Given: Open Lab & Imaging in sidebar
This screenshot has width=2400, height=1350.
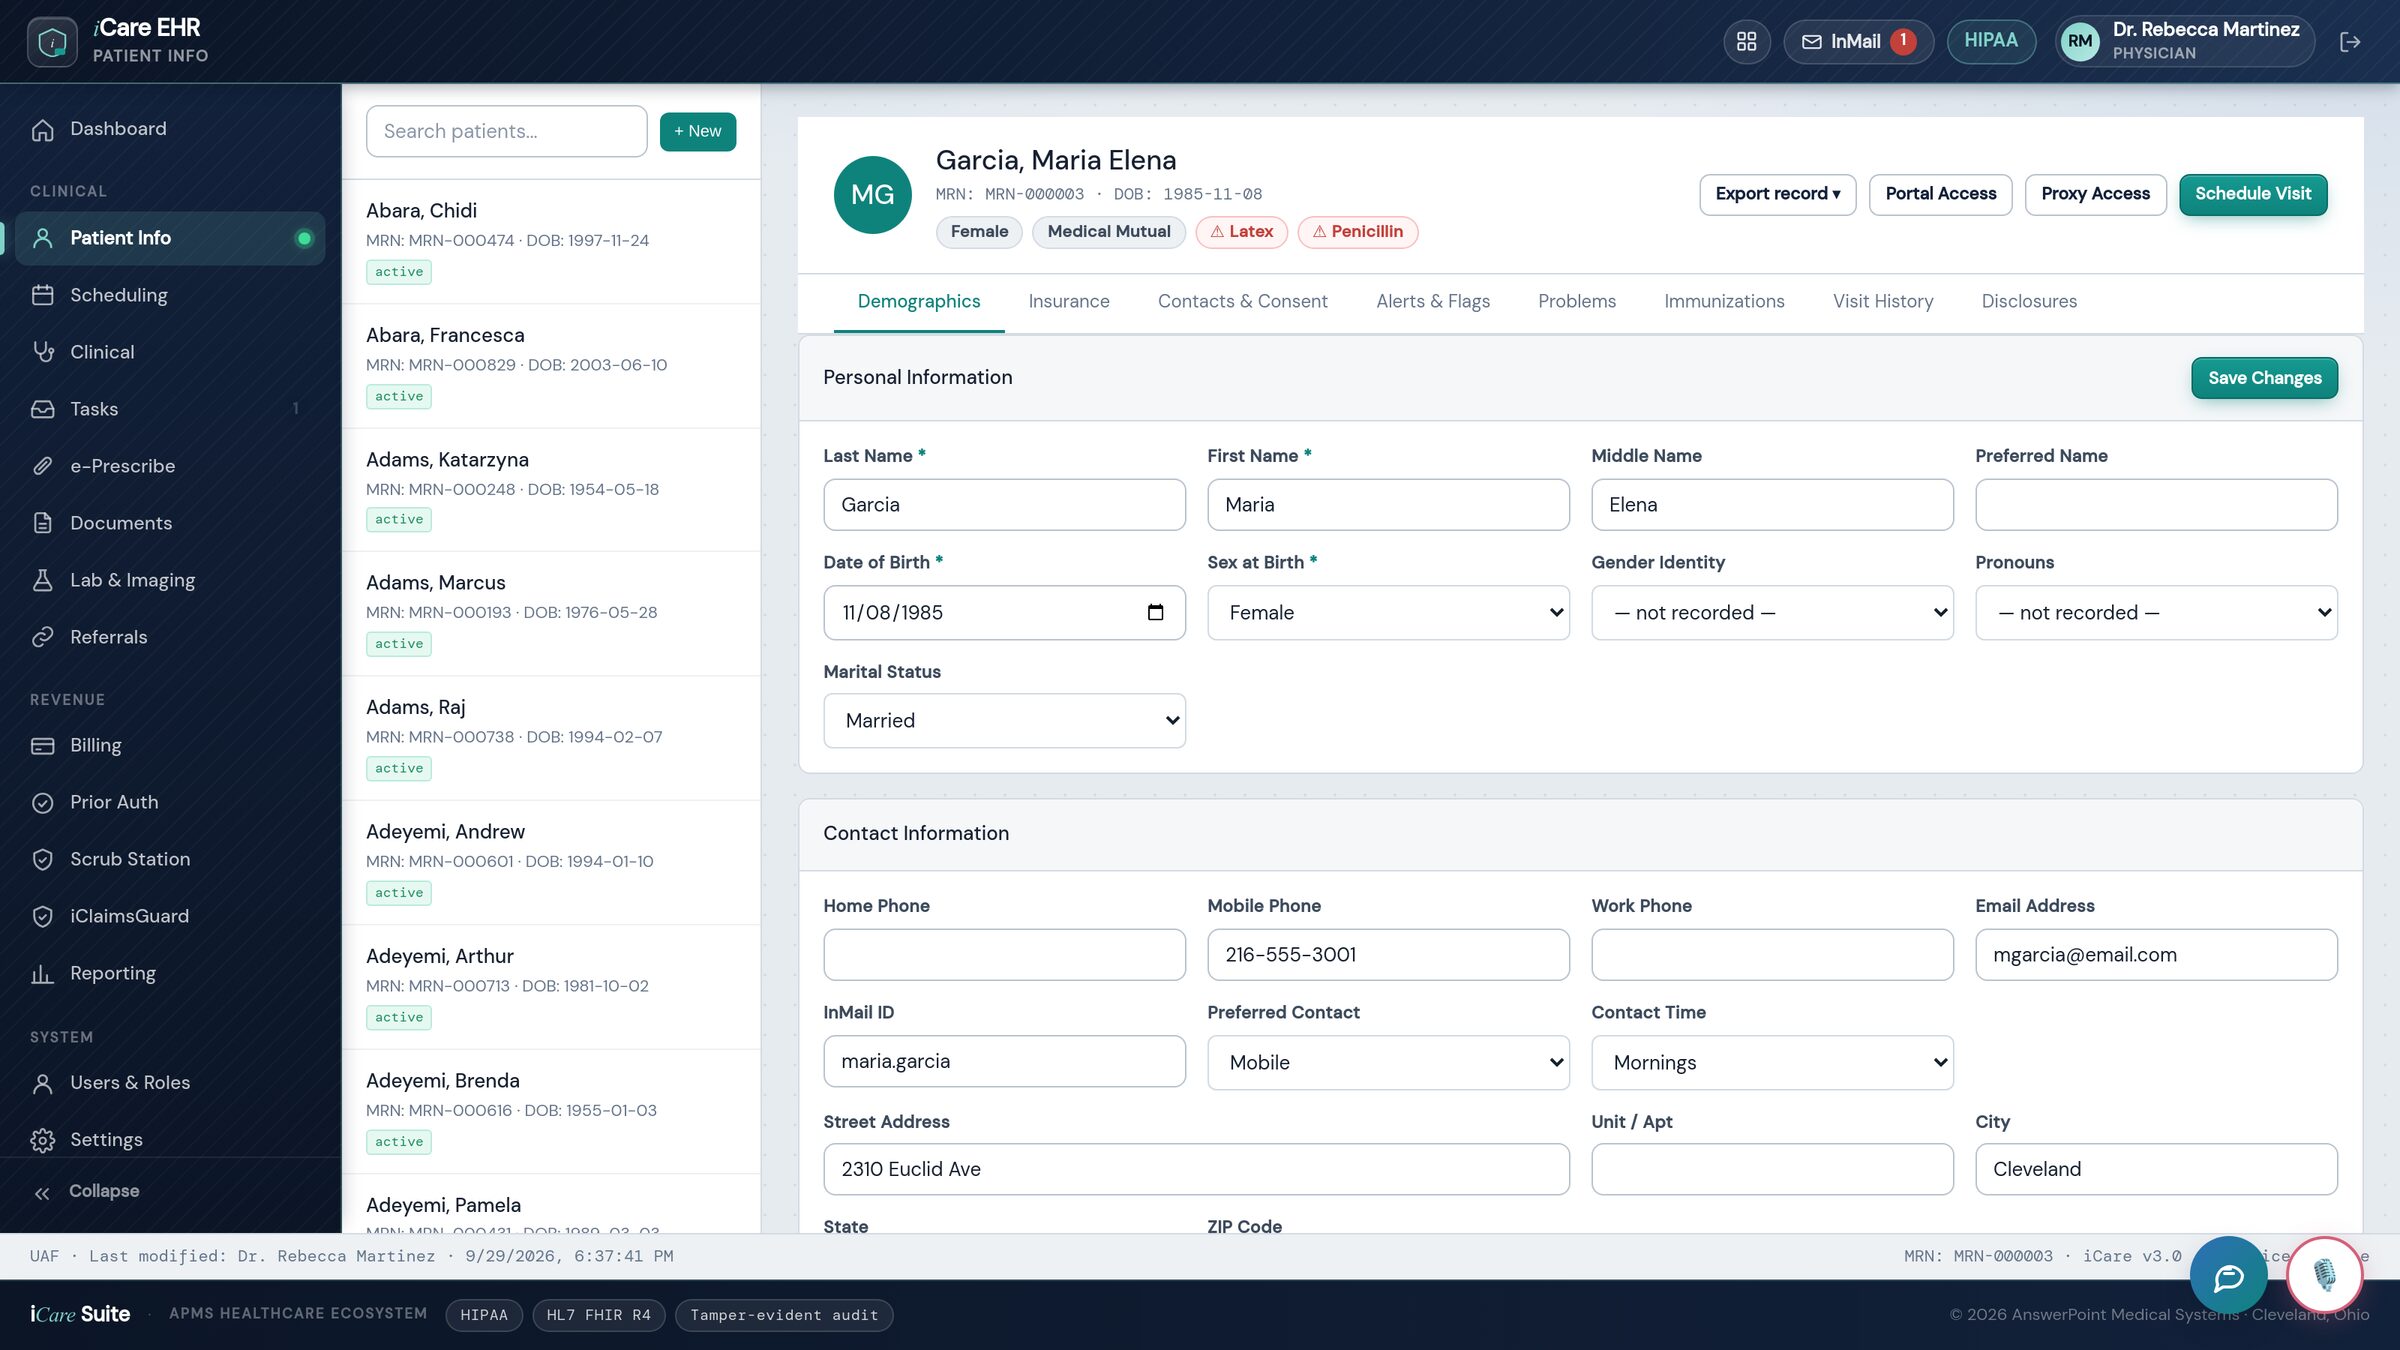Looking at the screenshot, I should [170, 580].
